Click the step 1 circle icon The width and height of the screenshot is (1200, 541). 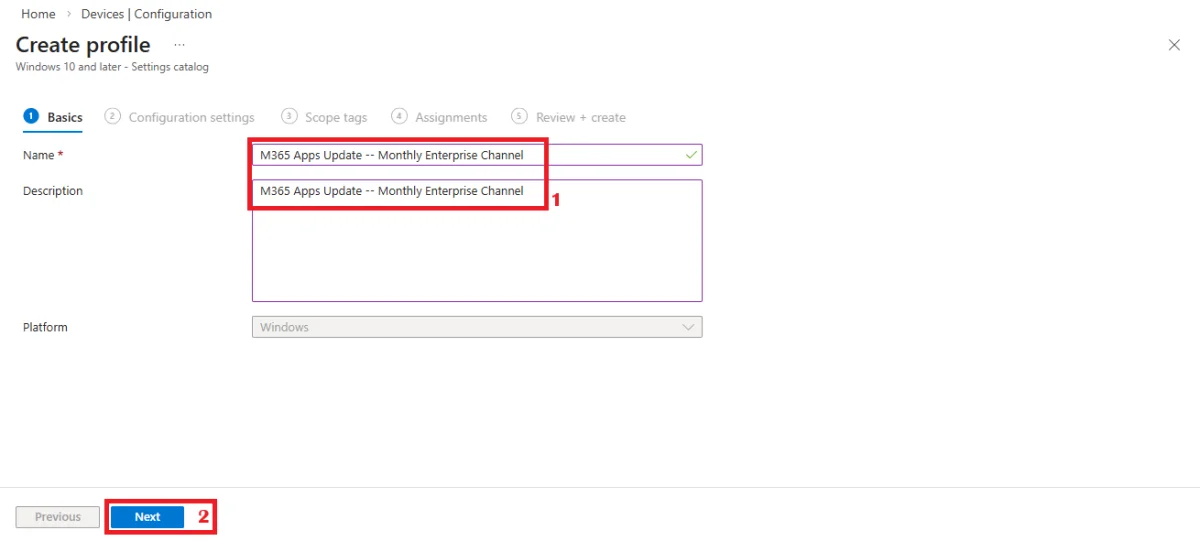pyautogui.click(x=30, y=116)
